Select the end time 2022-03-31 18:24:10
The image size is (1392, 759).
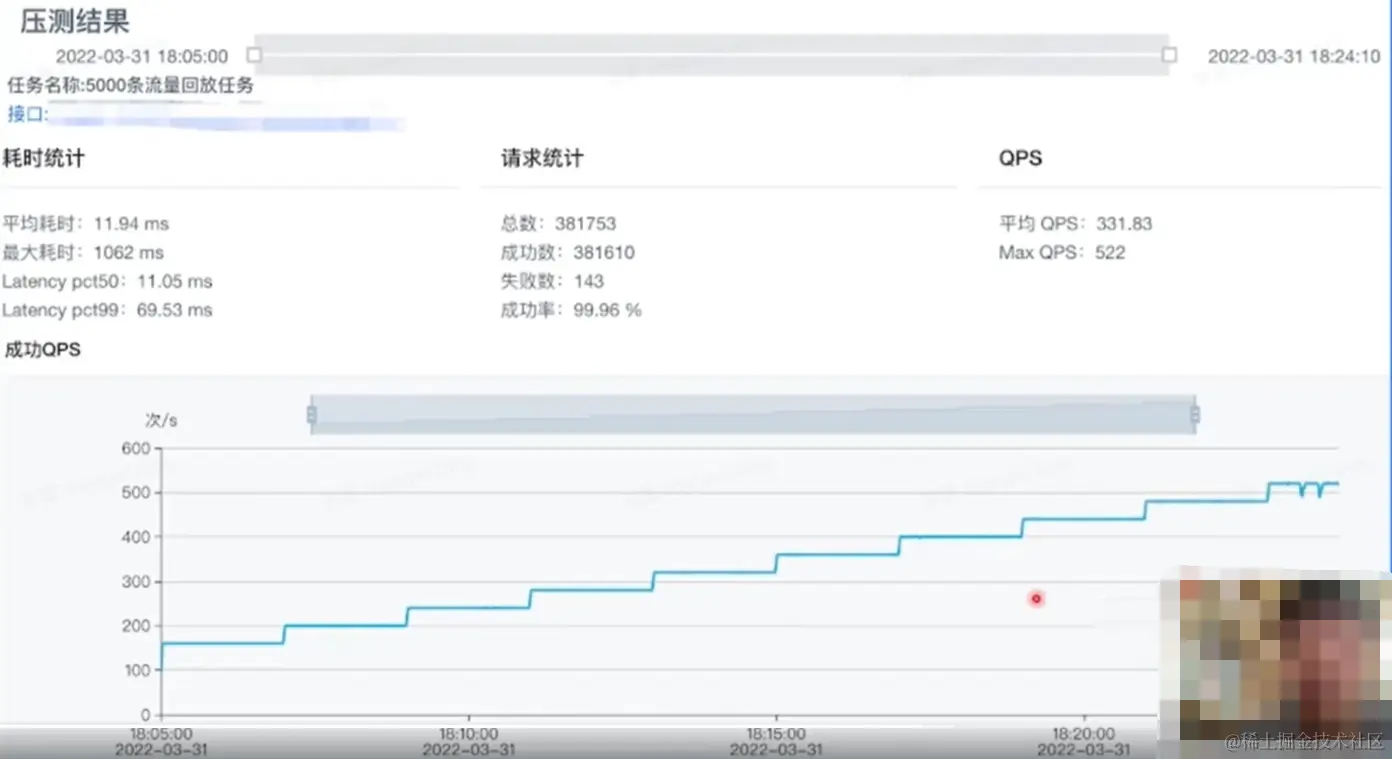1294,57
